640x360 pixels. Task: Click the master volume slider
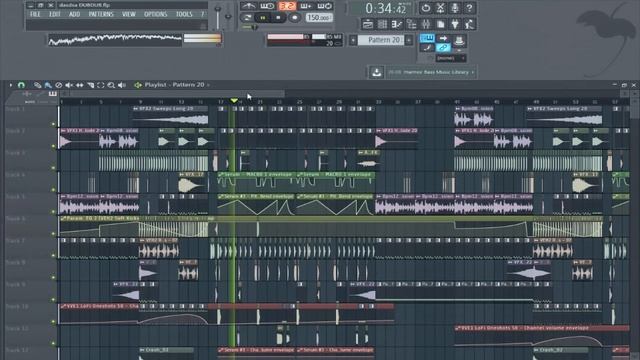tap(218, 16)
